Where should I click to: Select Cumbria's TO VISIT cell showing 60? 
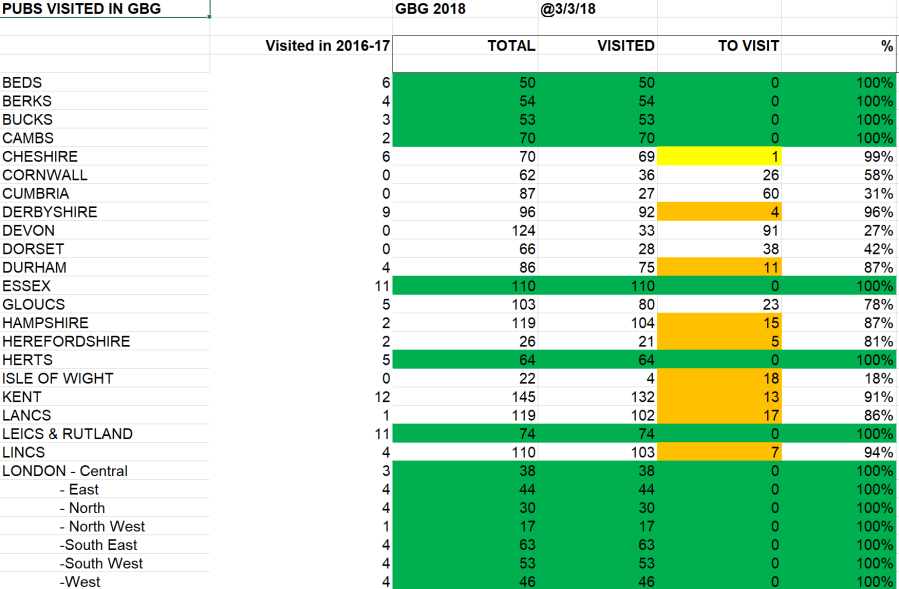click(719, 194)
